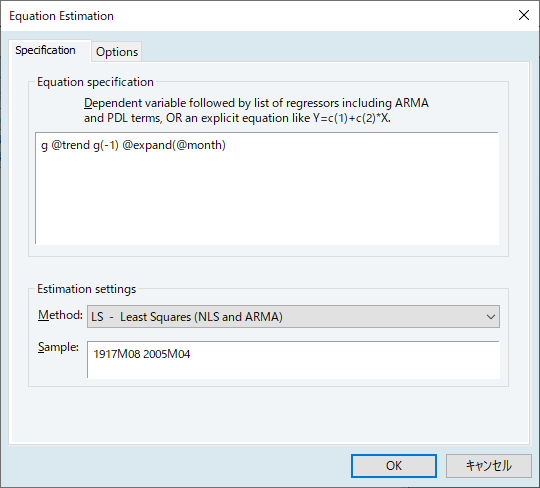This screenshot has width=540, height=488.
Task: Click the g(-1) lag term in equation
Action: [106, 145]
